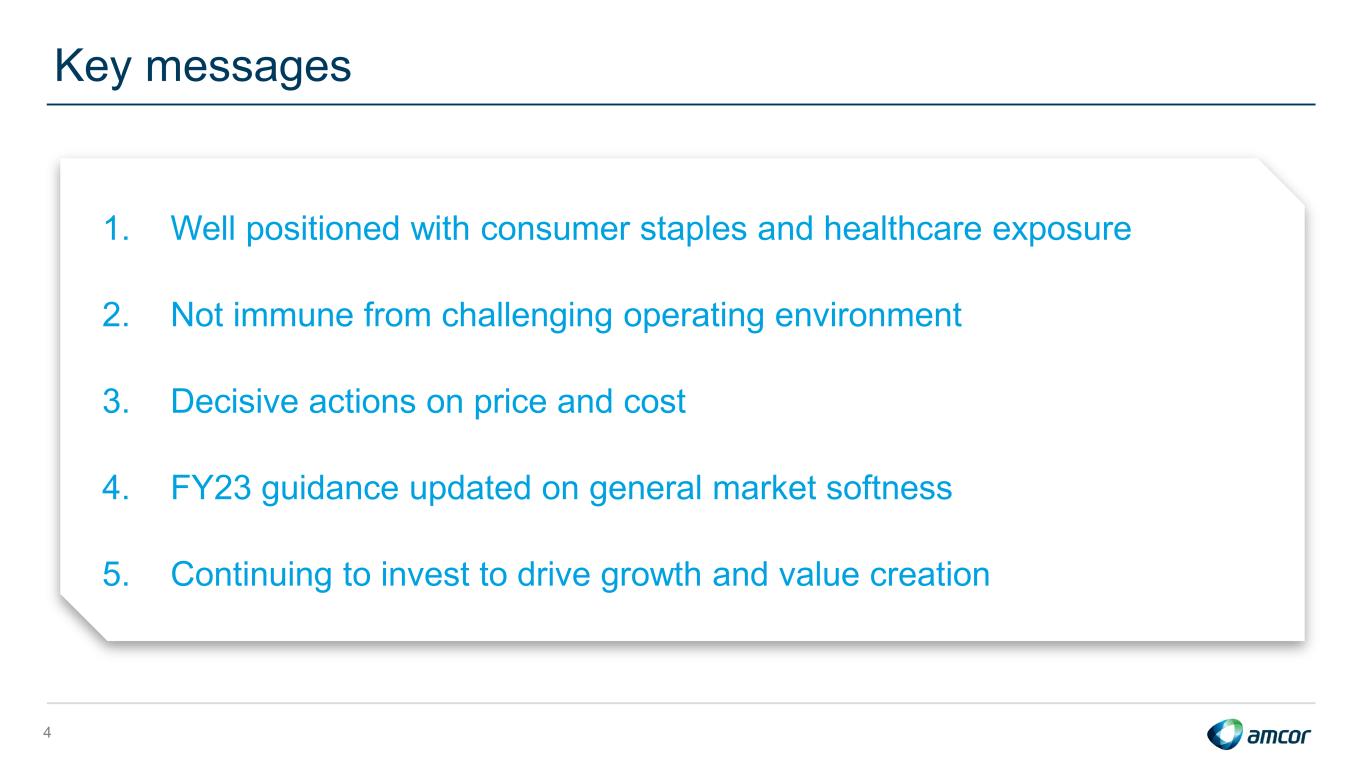Select 'Continuing to invest to drive growth'

pos(580,574)
